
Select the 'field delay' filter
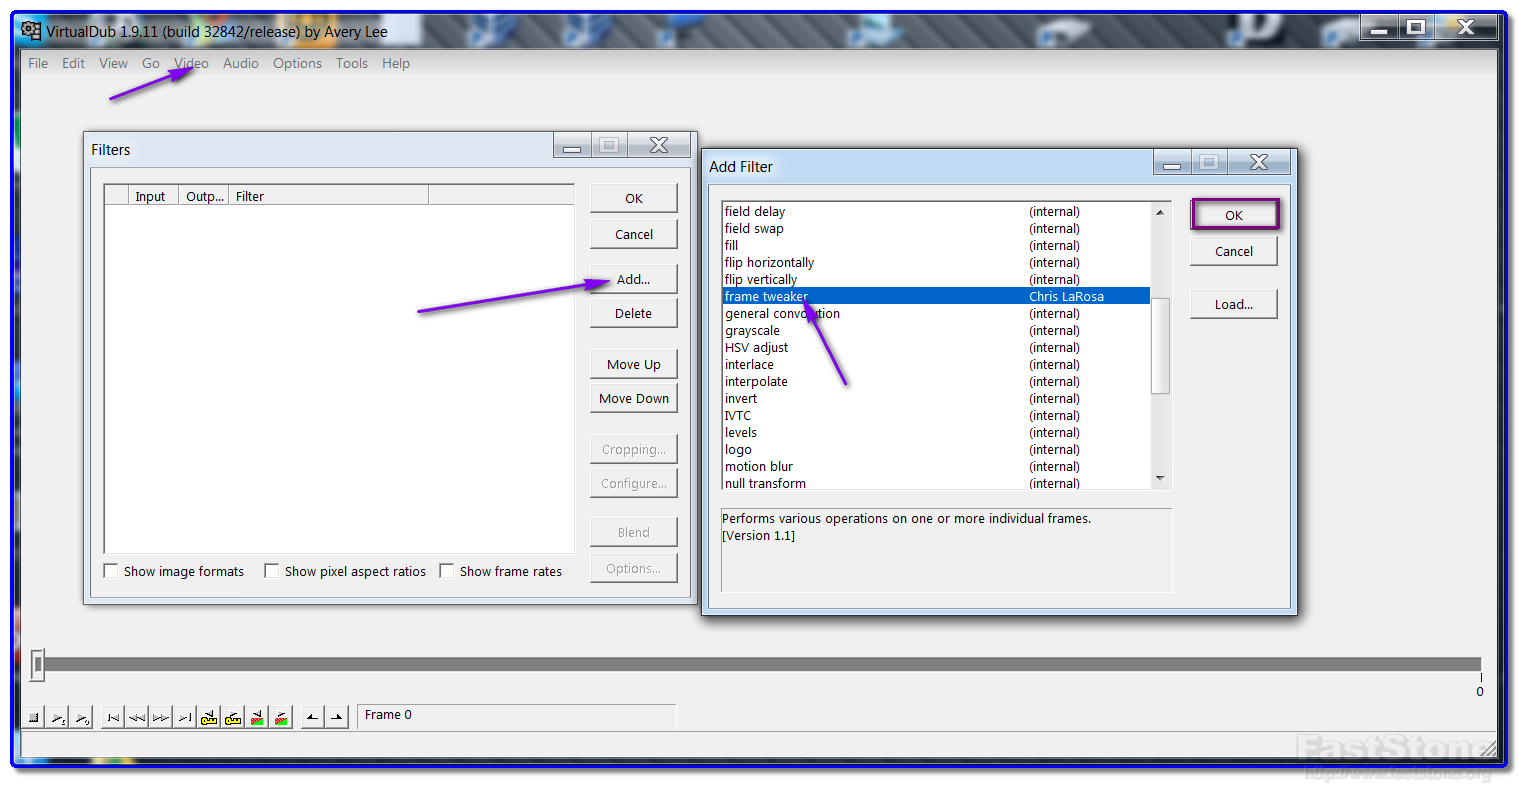[x=936, y=211]
